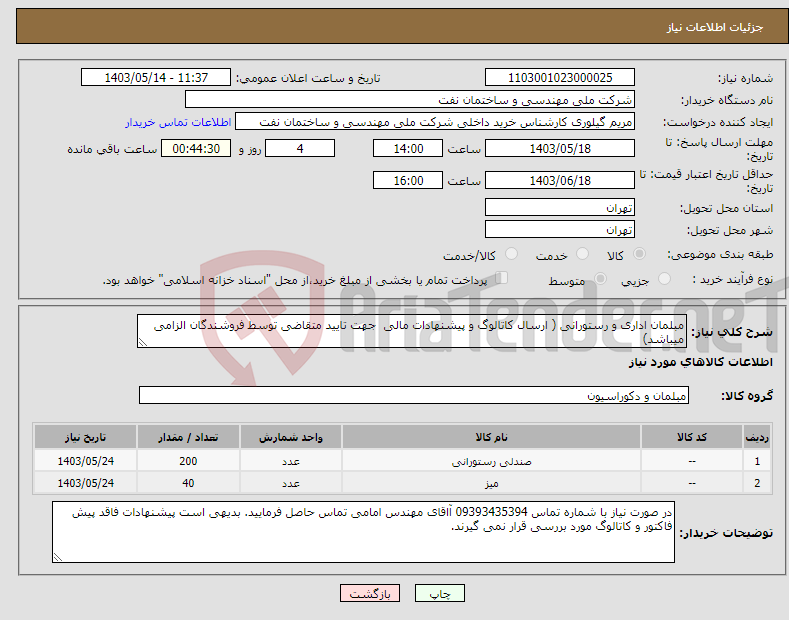Click the delivery city field تهران
The height and width of the screenshot is (620, 789).
click(560, 229)
